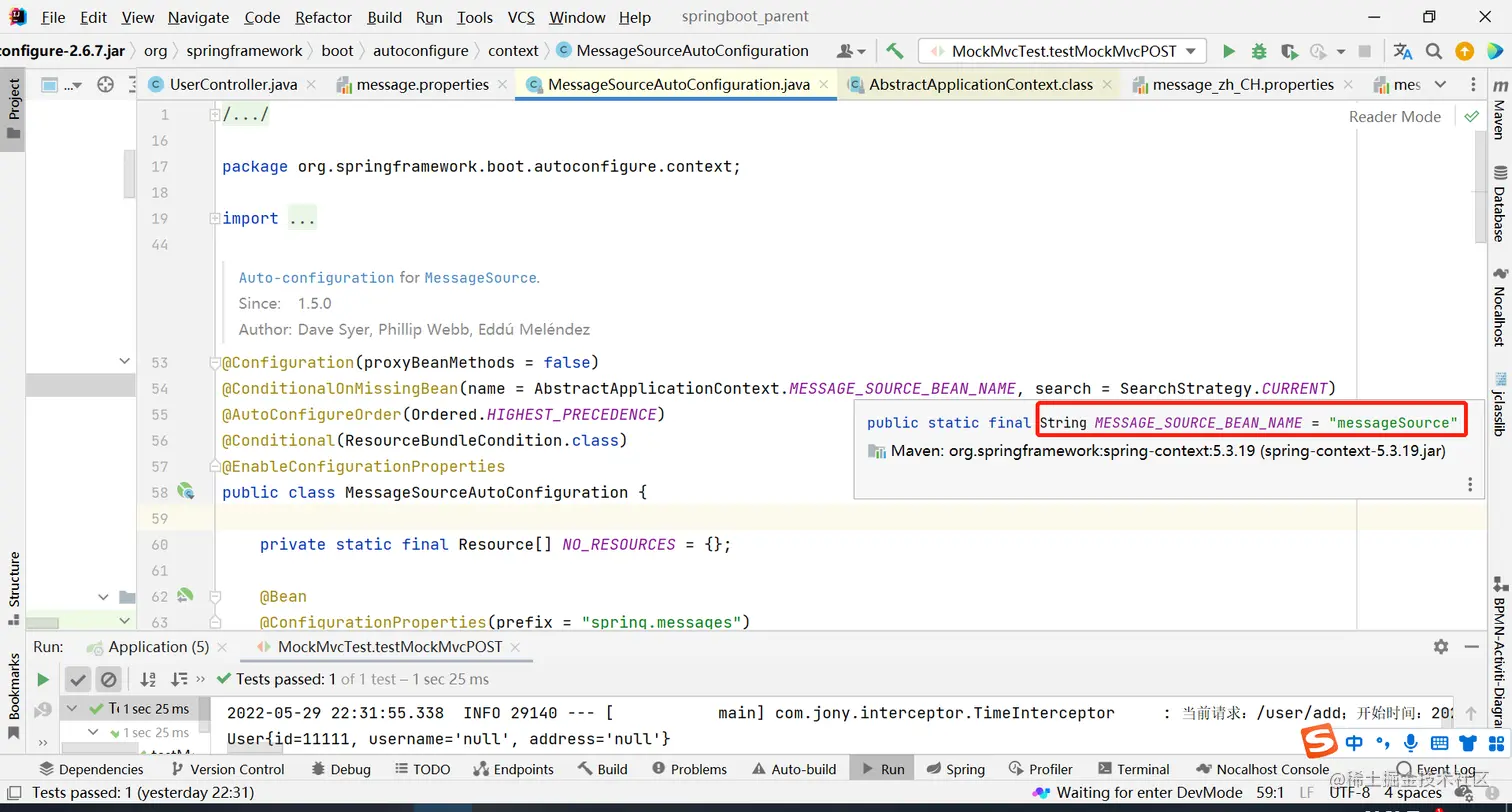Screen dimensions: 1512x812
Task: Close the message.properties editor tab
Action: (x=504, y=85)
